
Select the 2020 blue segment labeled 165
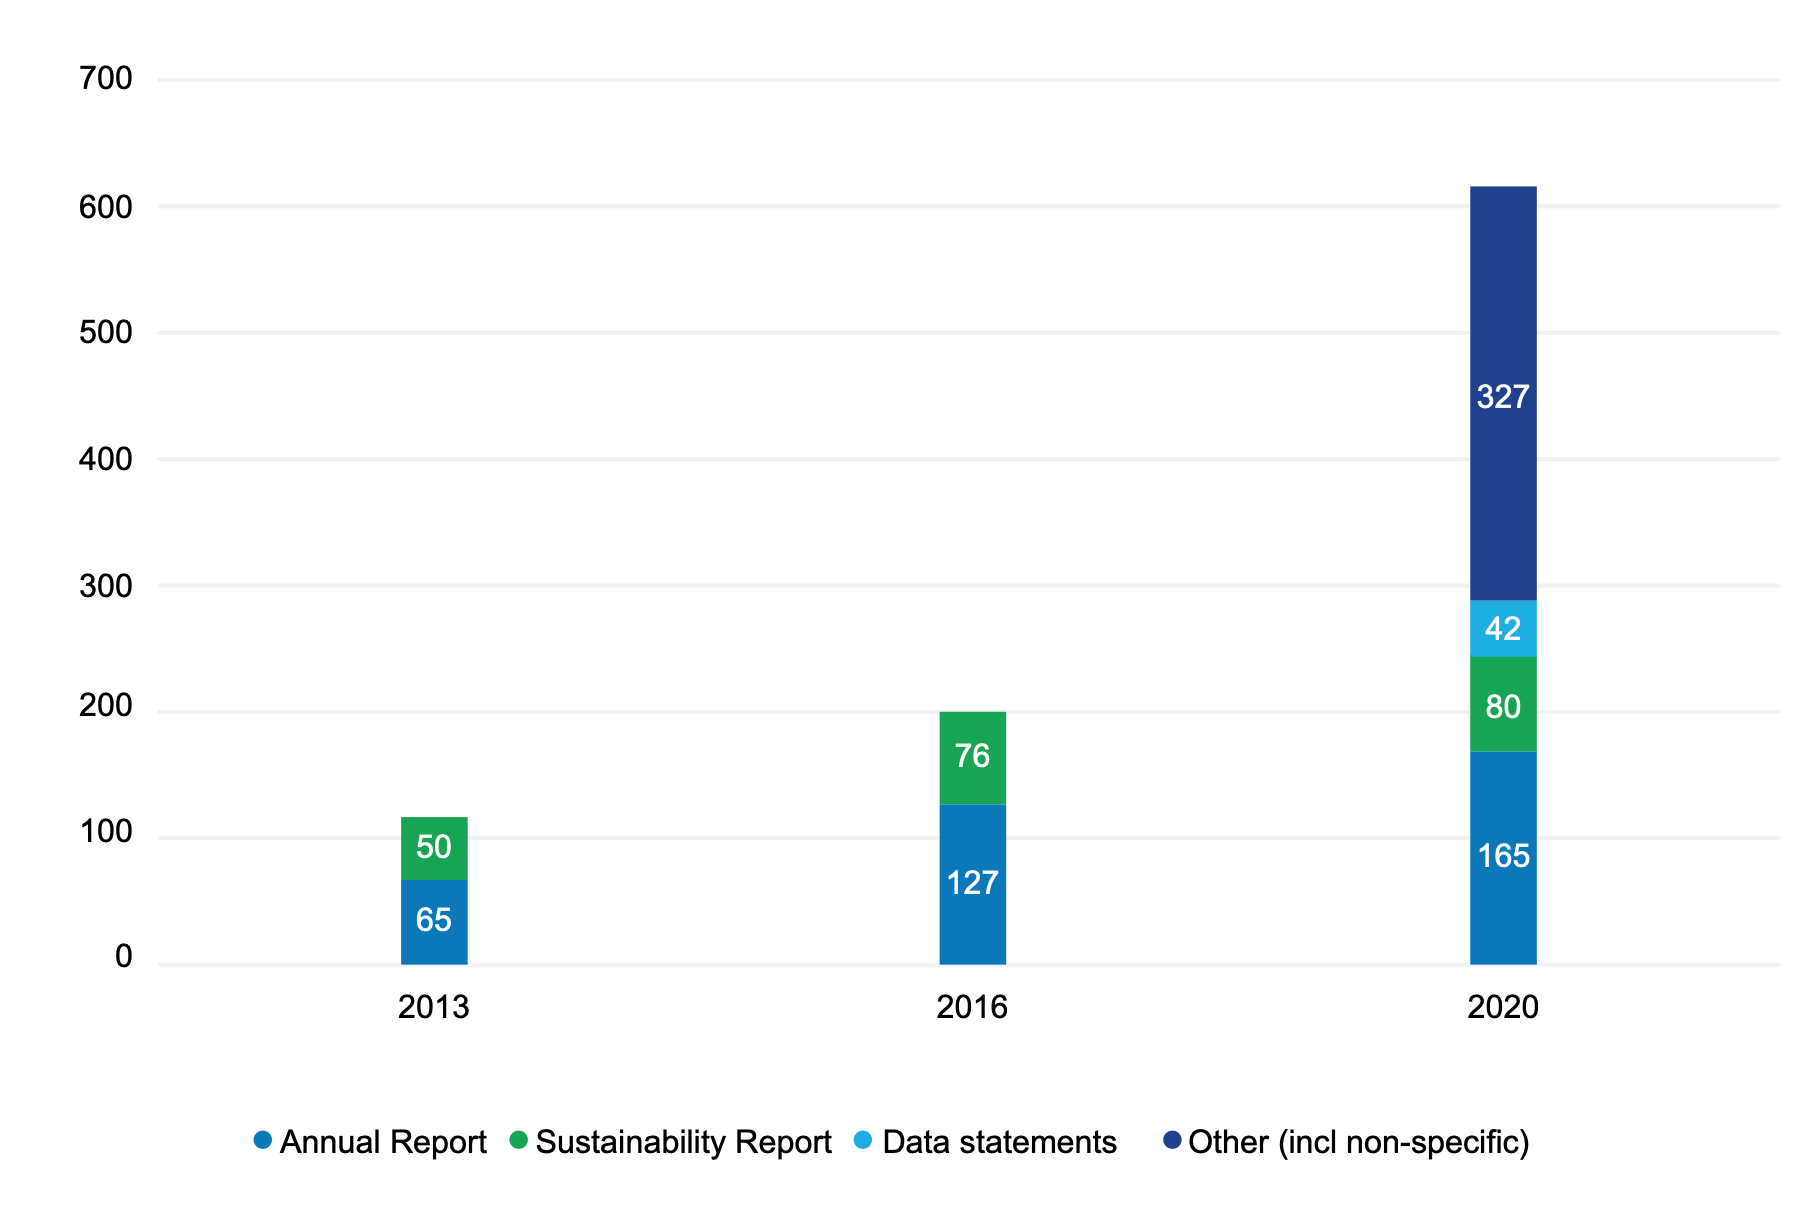tap(1503, 857)
